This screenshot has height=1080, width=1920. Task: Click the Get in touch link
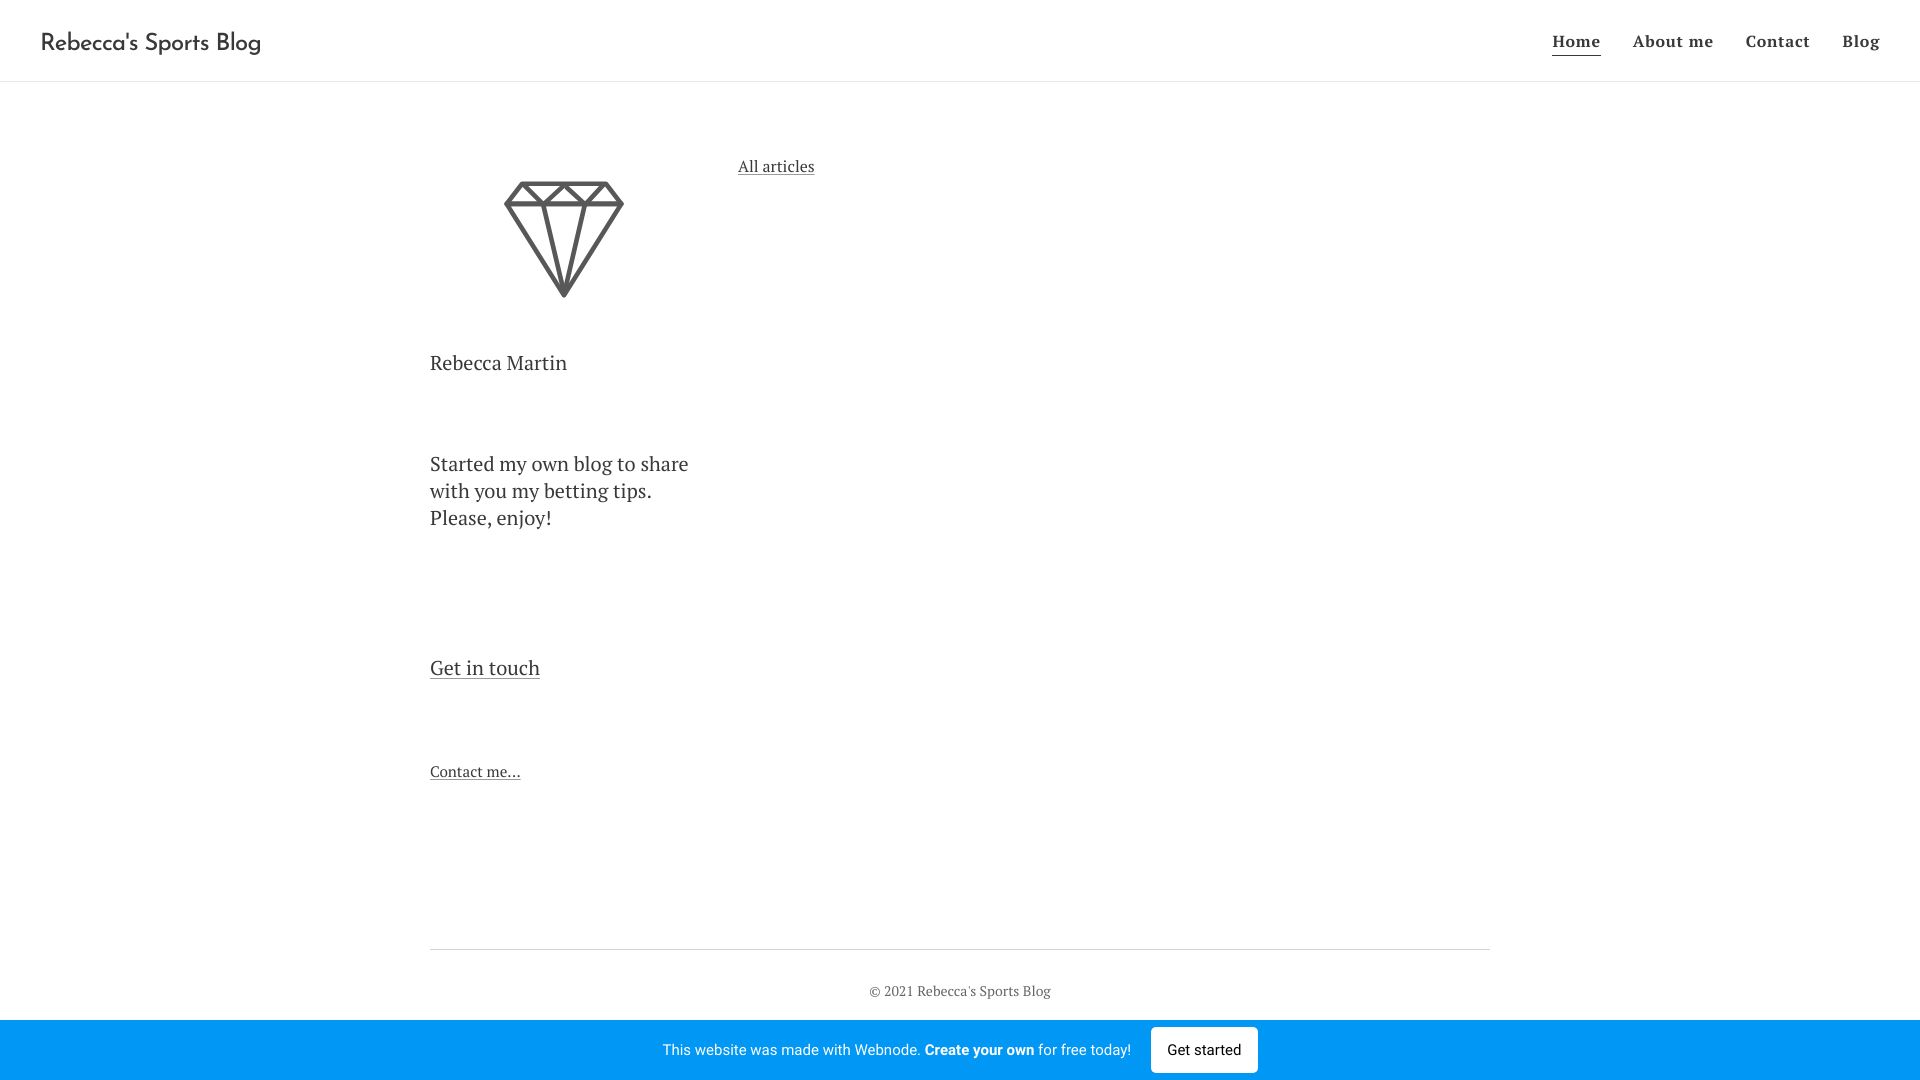coord(484,667)
